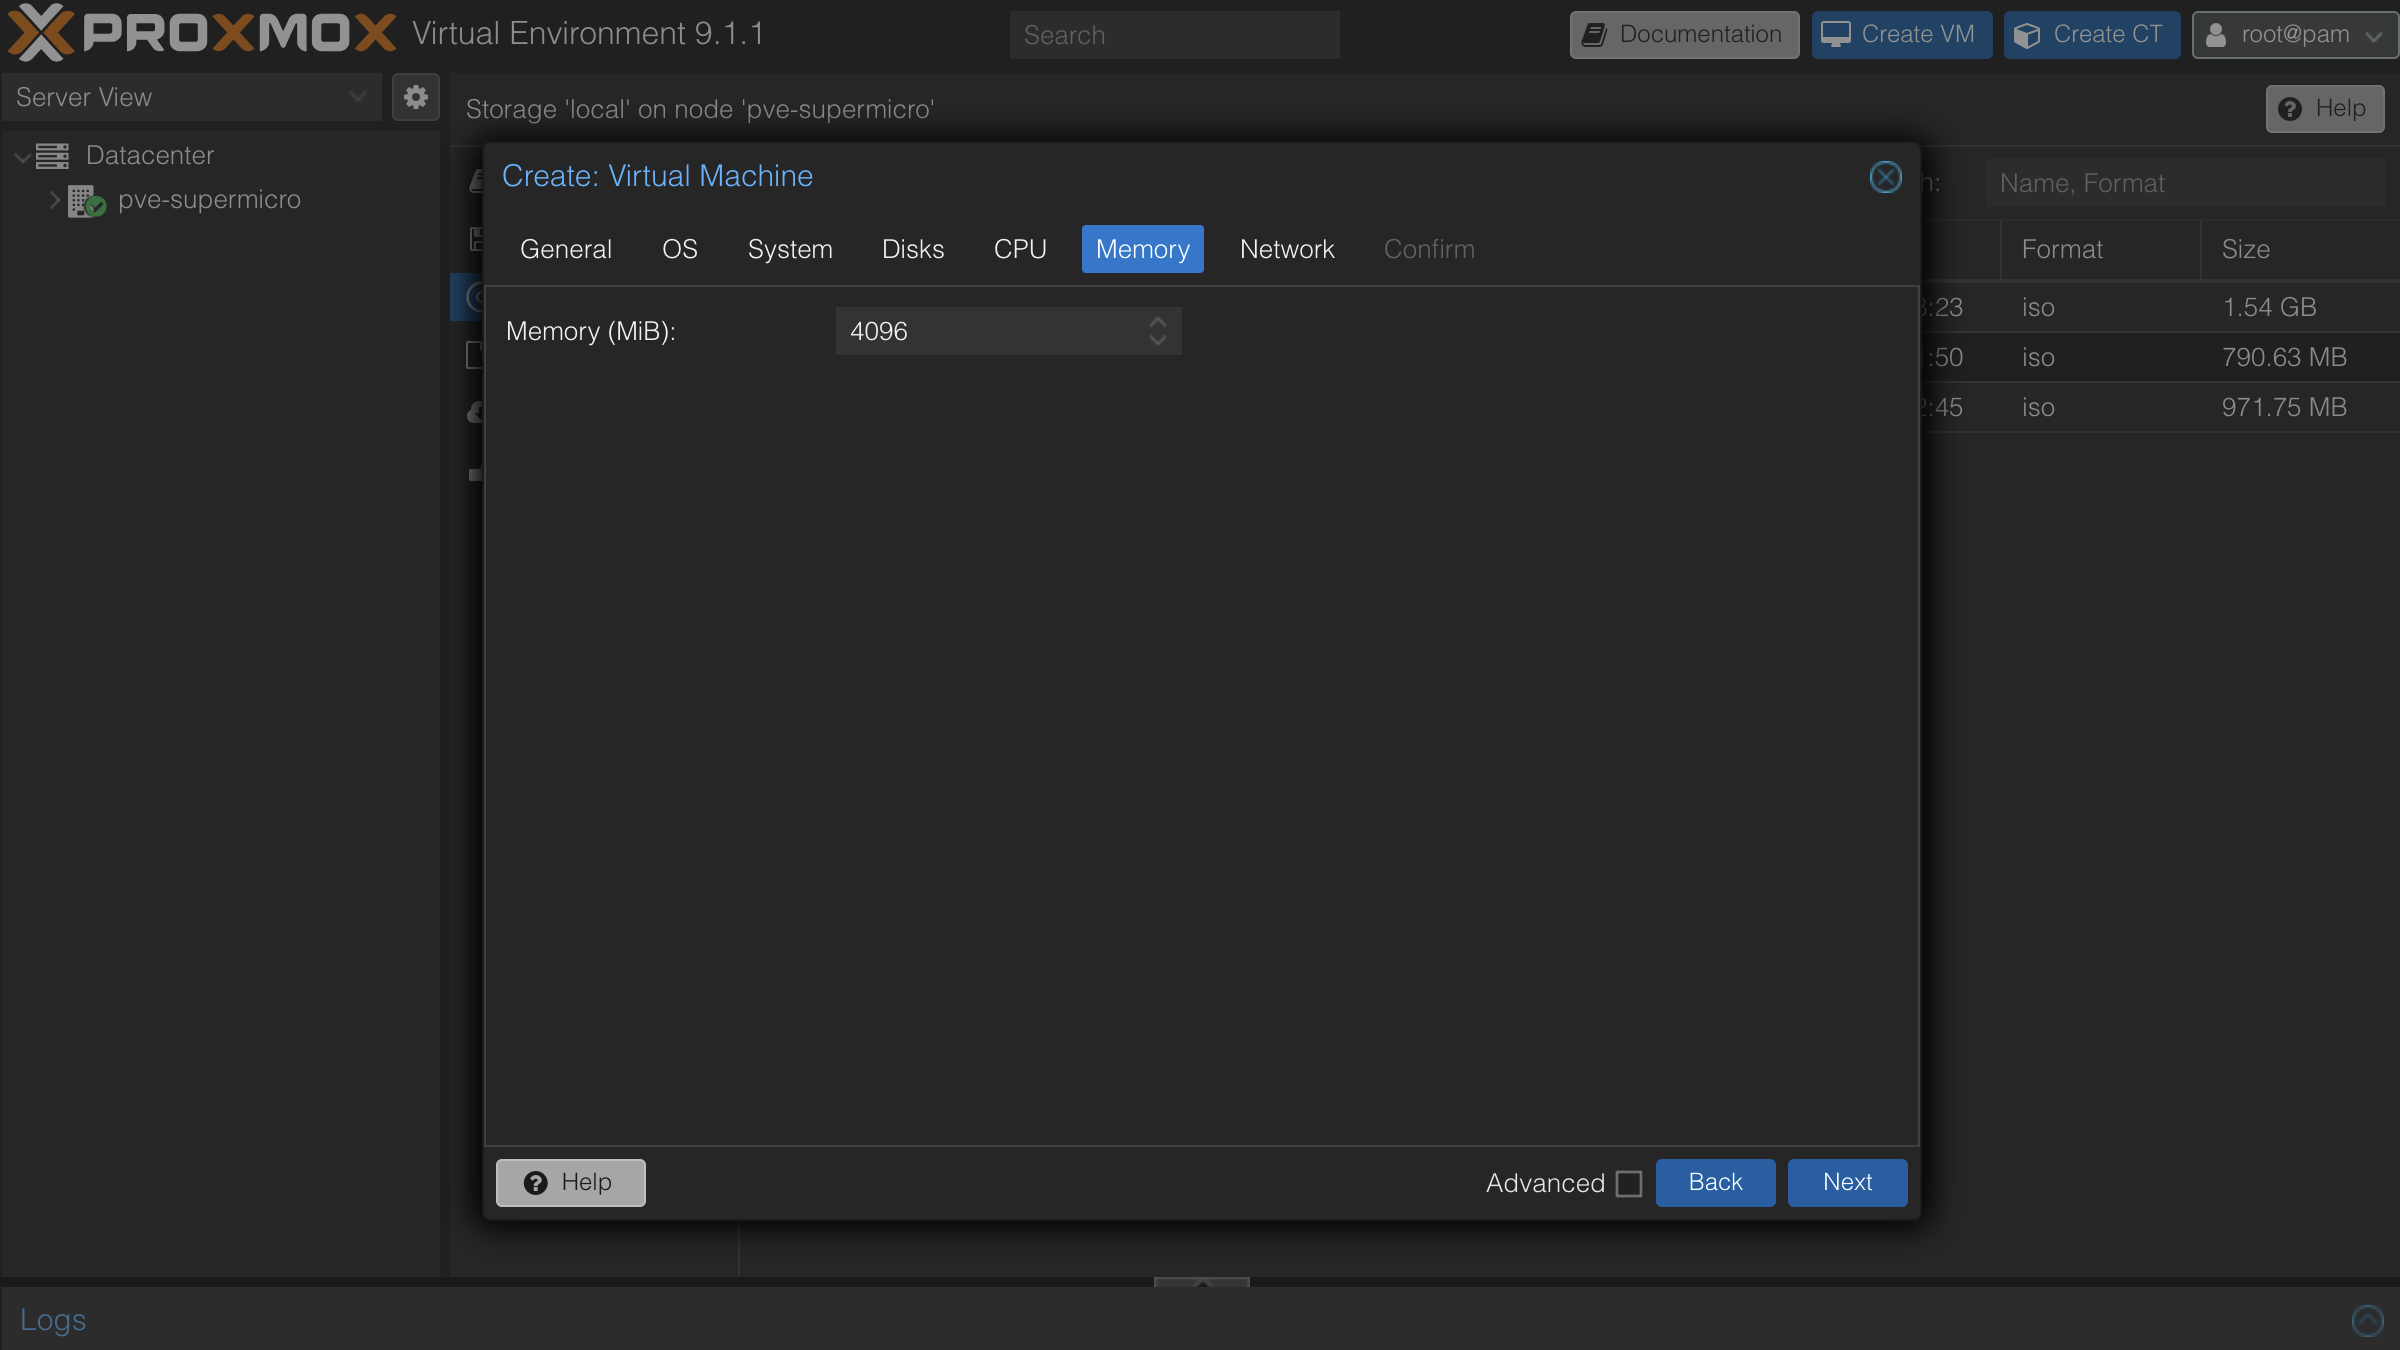
Task: Click the user icon next to root@pam
Action: click(x=2216, y=34)
